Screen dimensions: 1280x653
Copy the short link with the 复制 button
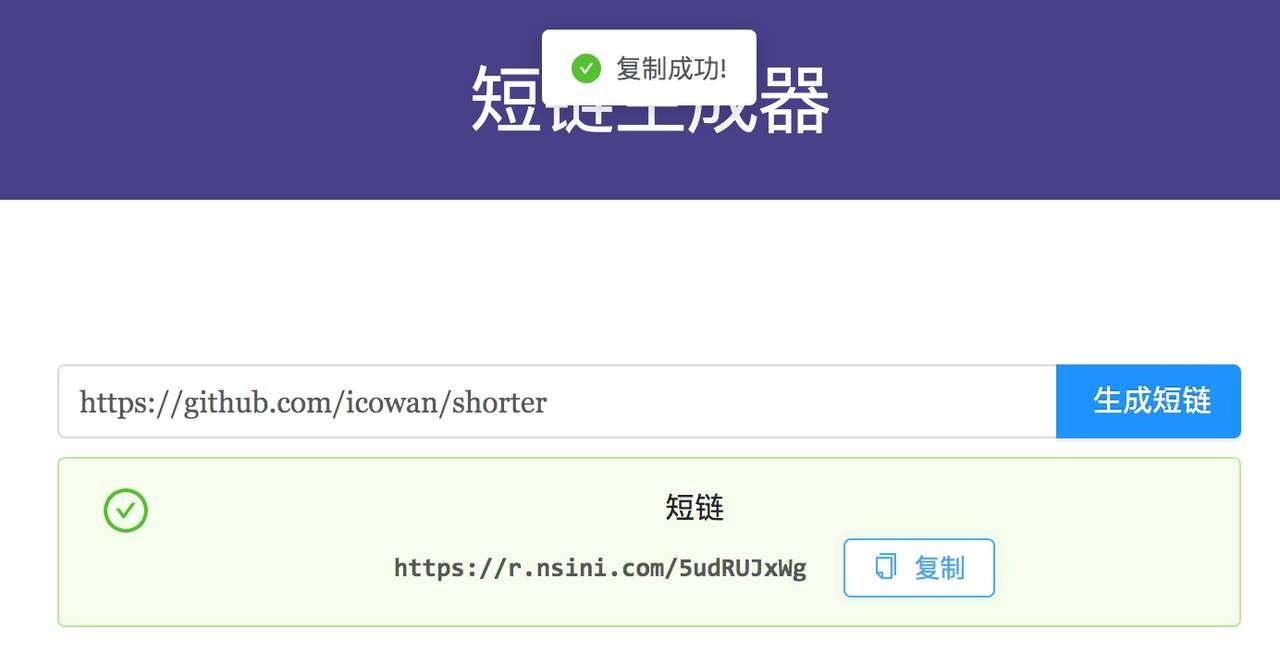tap(919, 568)
